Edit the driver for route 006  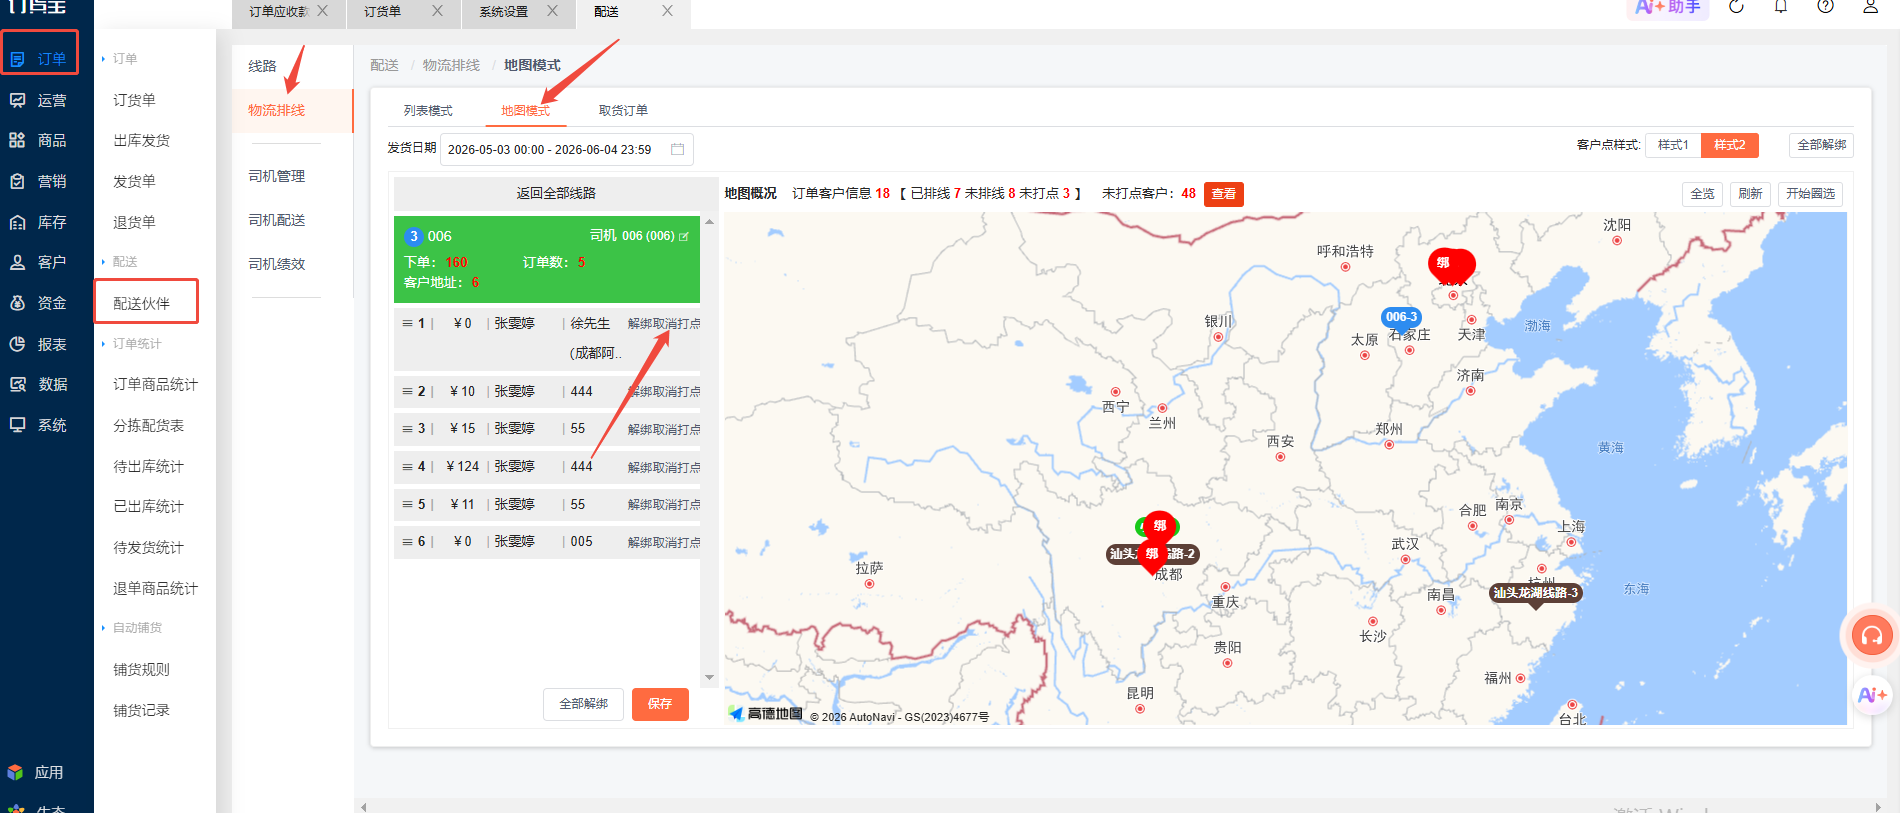click(684, 236)
